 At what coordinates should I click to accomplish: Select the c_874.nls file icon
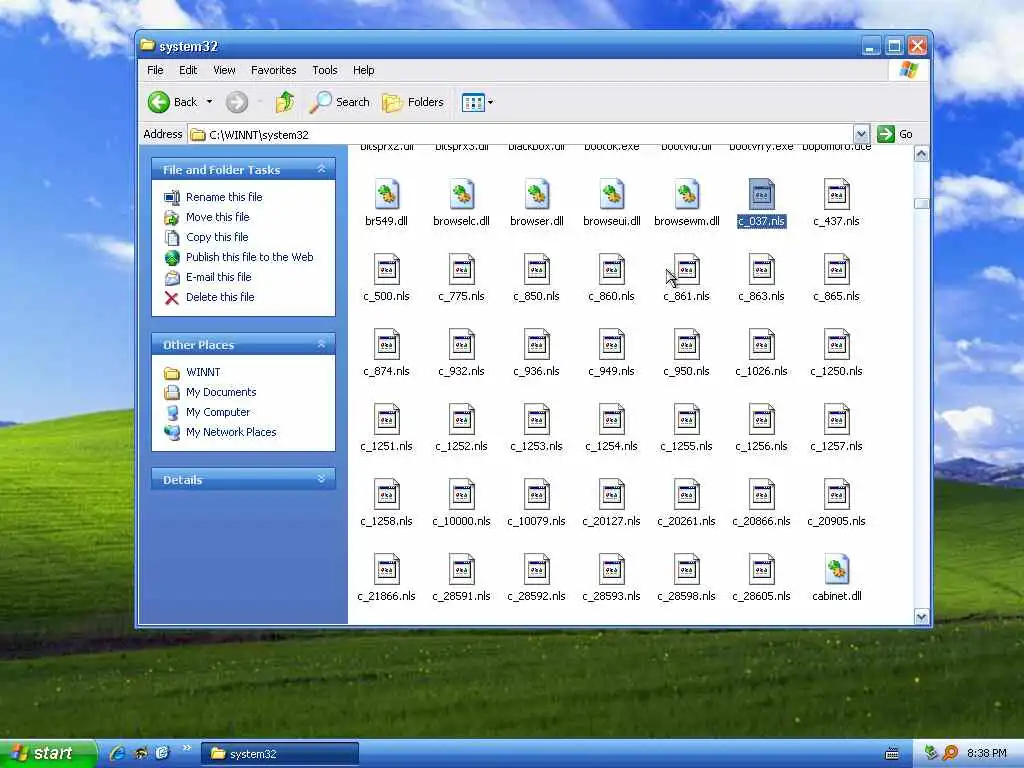pyautogui.click(x=387, y=344)
